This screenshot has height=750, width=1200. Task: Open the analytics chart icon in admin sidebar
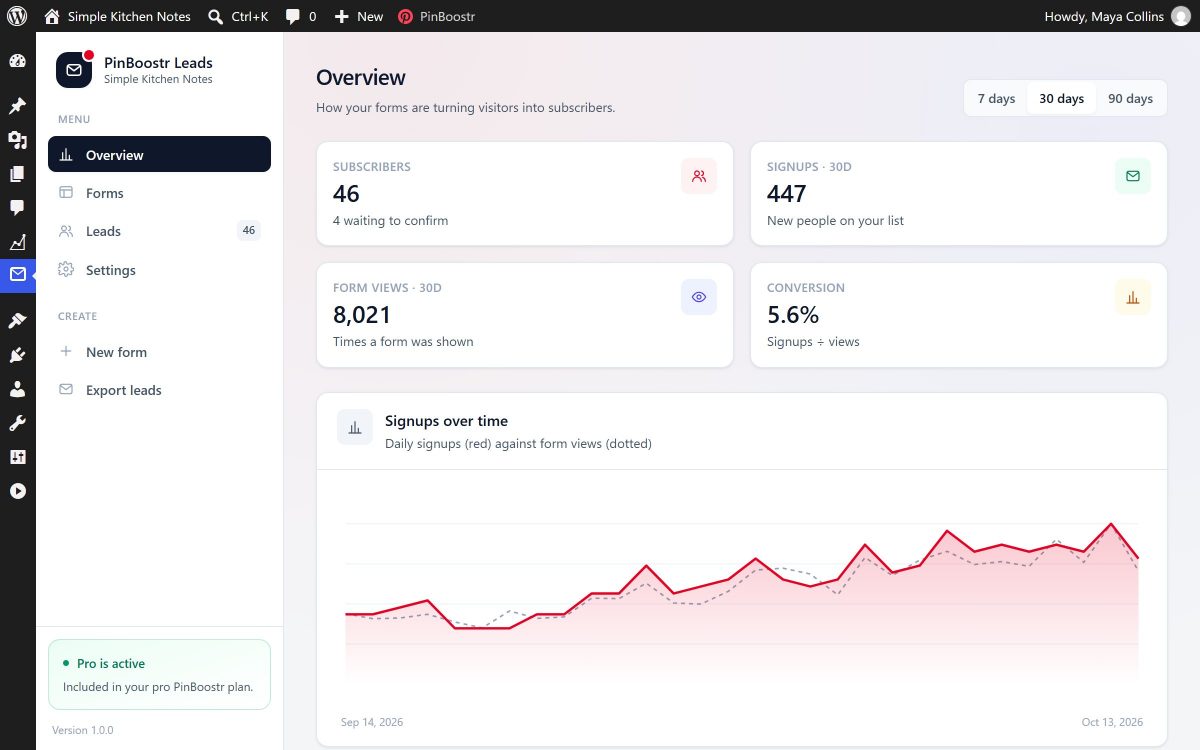coord(17,242)
